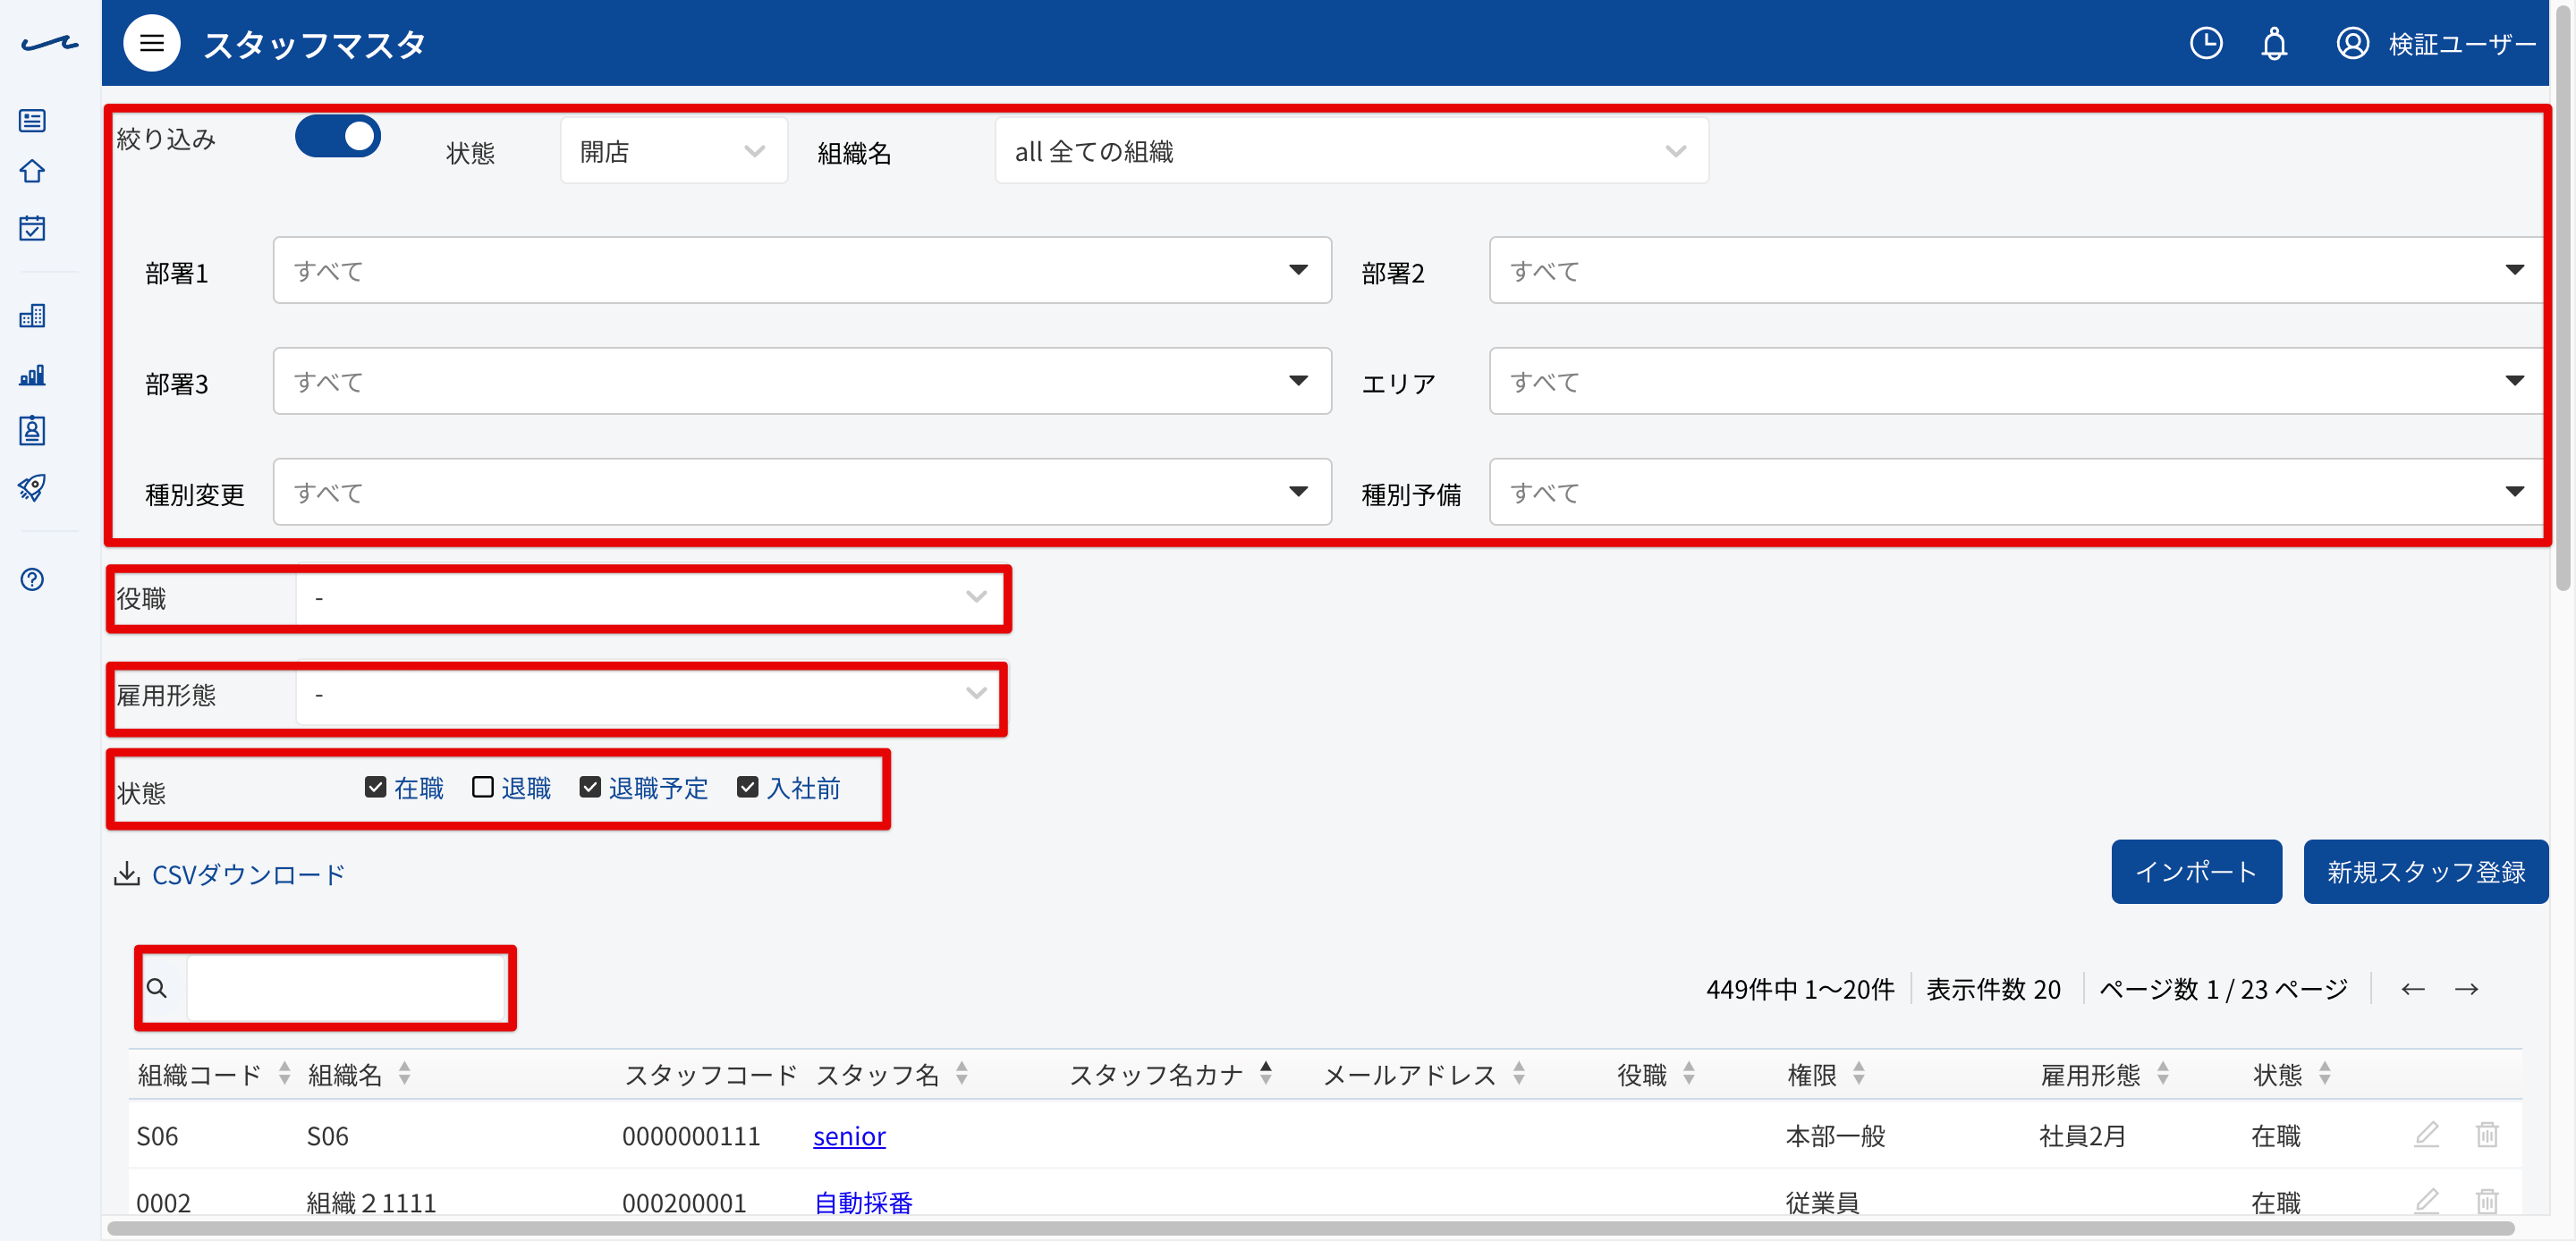Image resolution: width=2576 pixels, height=1241 pixels.
Task: Click the 検証ユーザー user name
Action: 2462,43
